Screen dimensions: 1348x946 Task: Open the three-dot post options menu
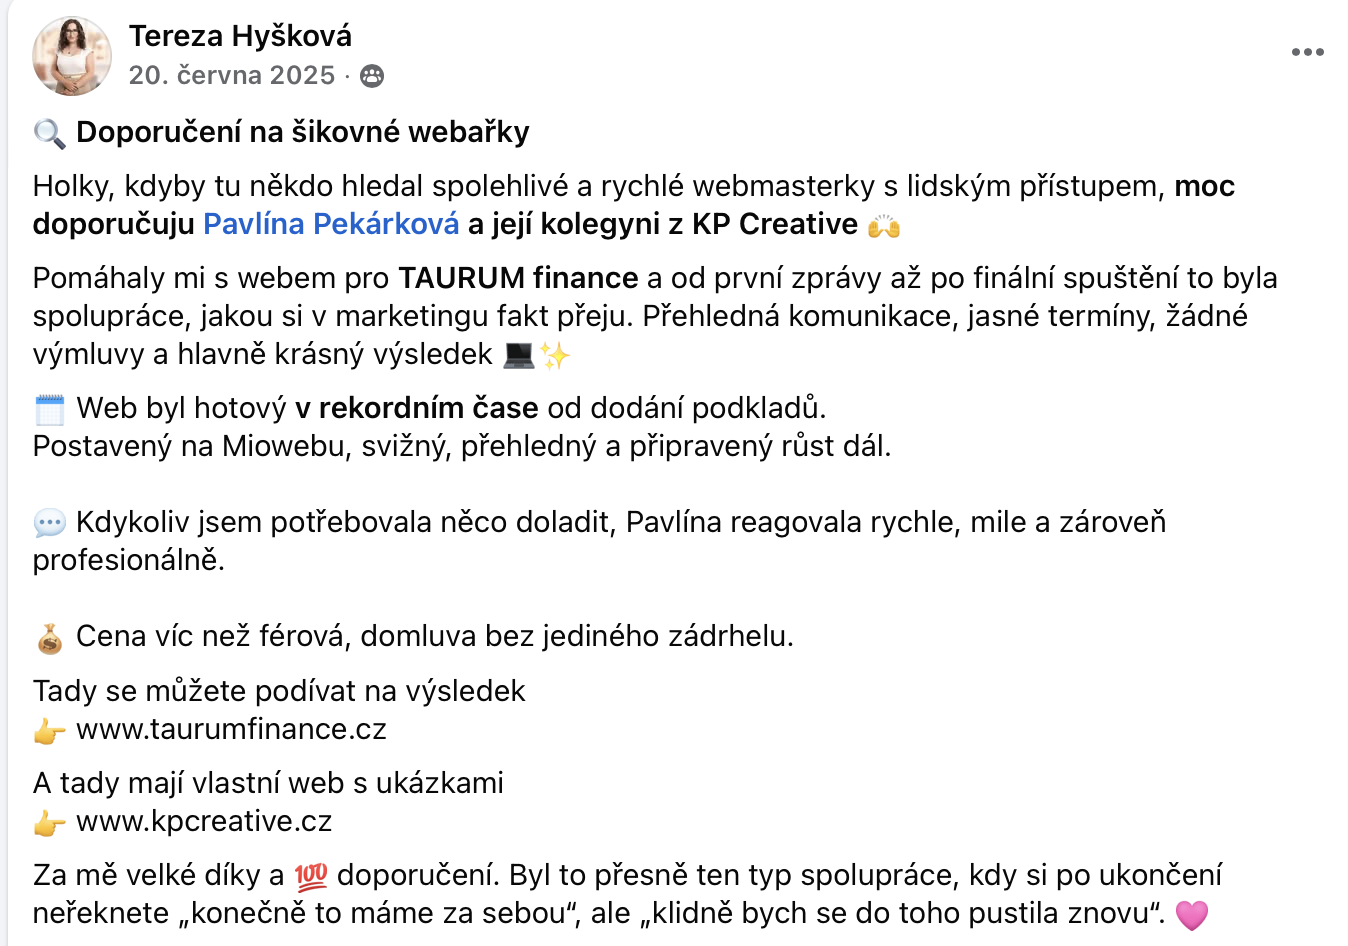1307,52
